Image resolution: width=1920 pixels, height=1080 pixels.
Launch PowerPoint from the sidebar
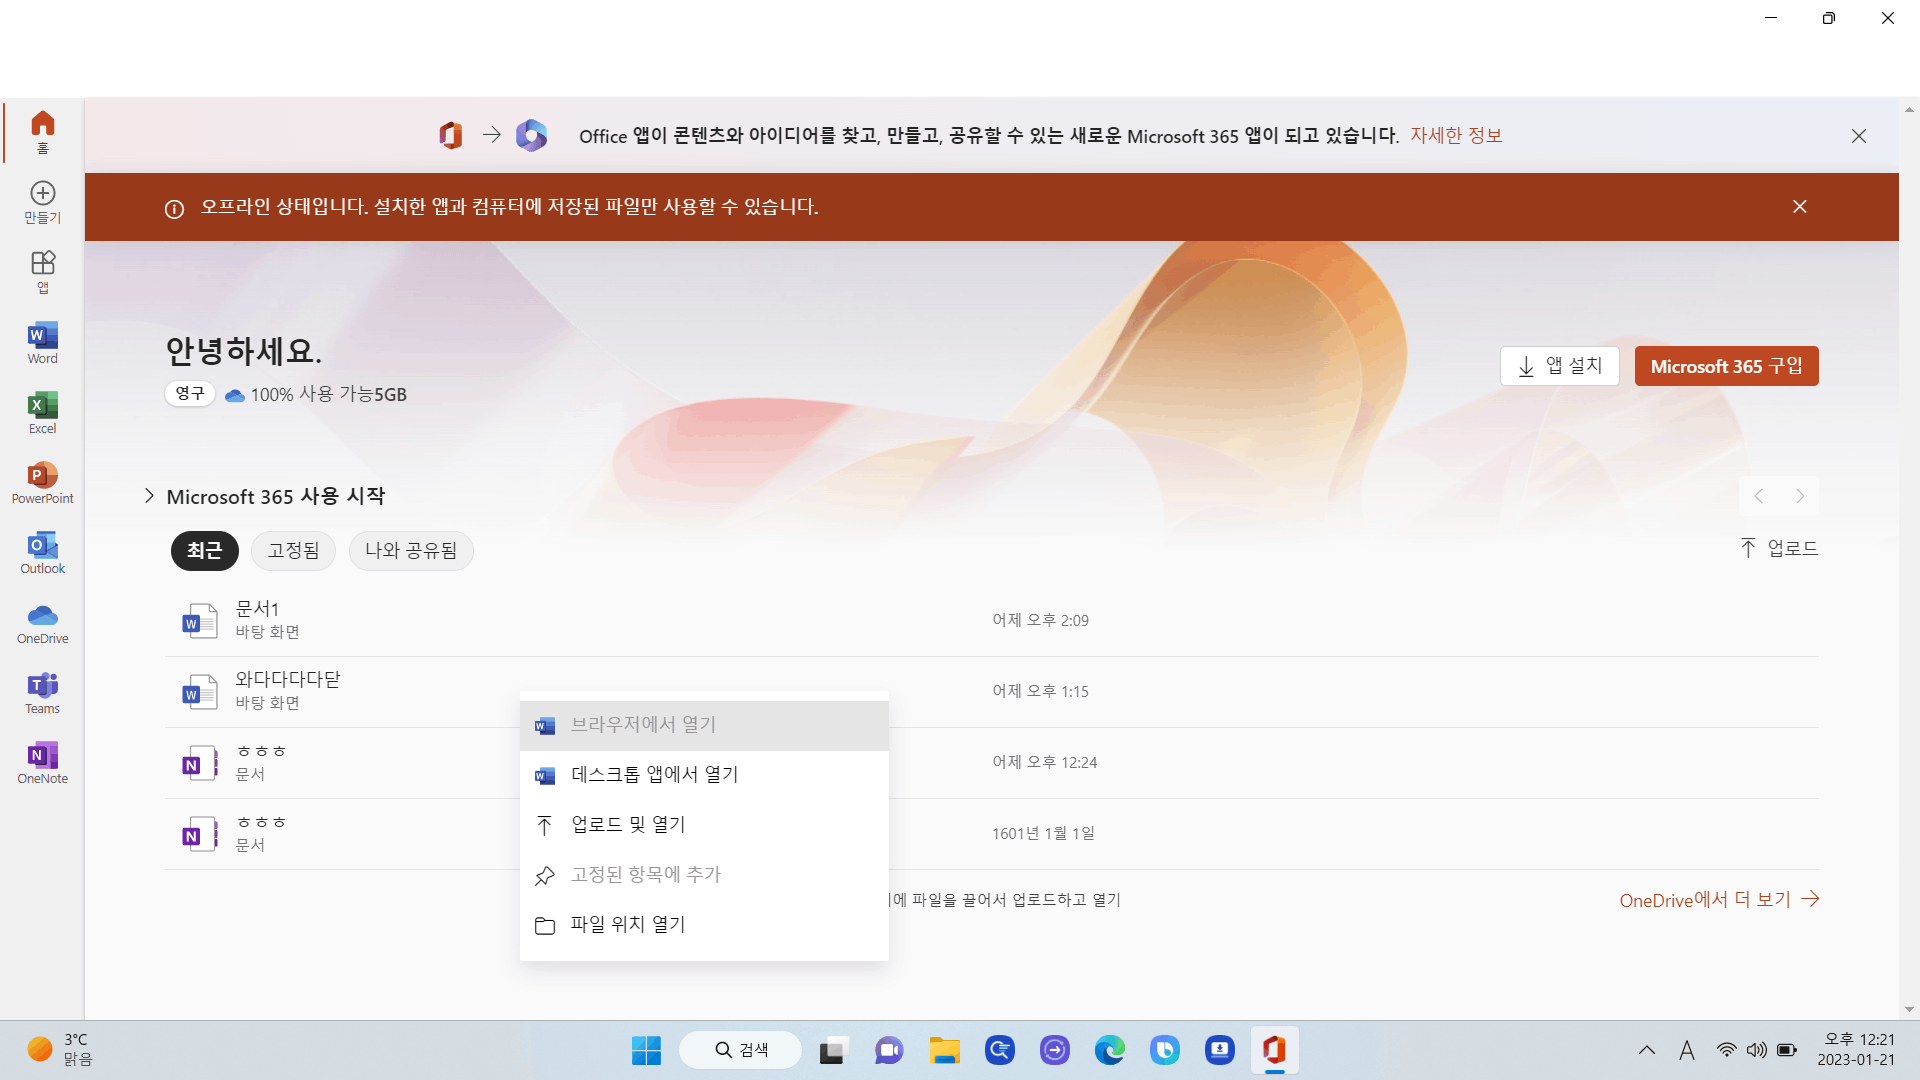point(42,483)
